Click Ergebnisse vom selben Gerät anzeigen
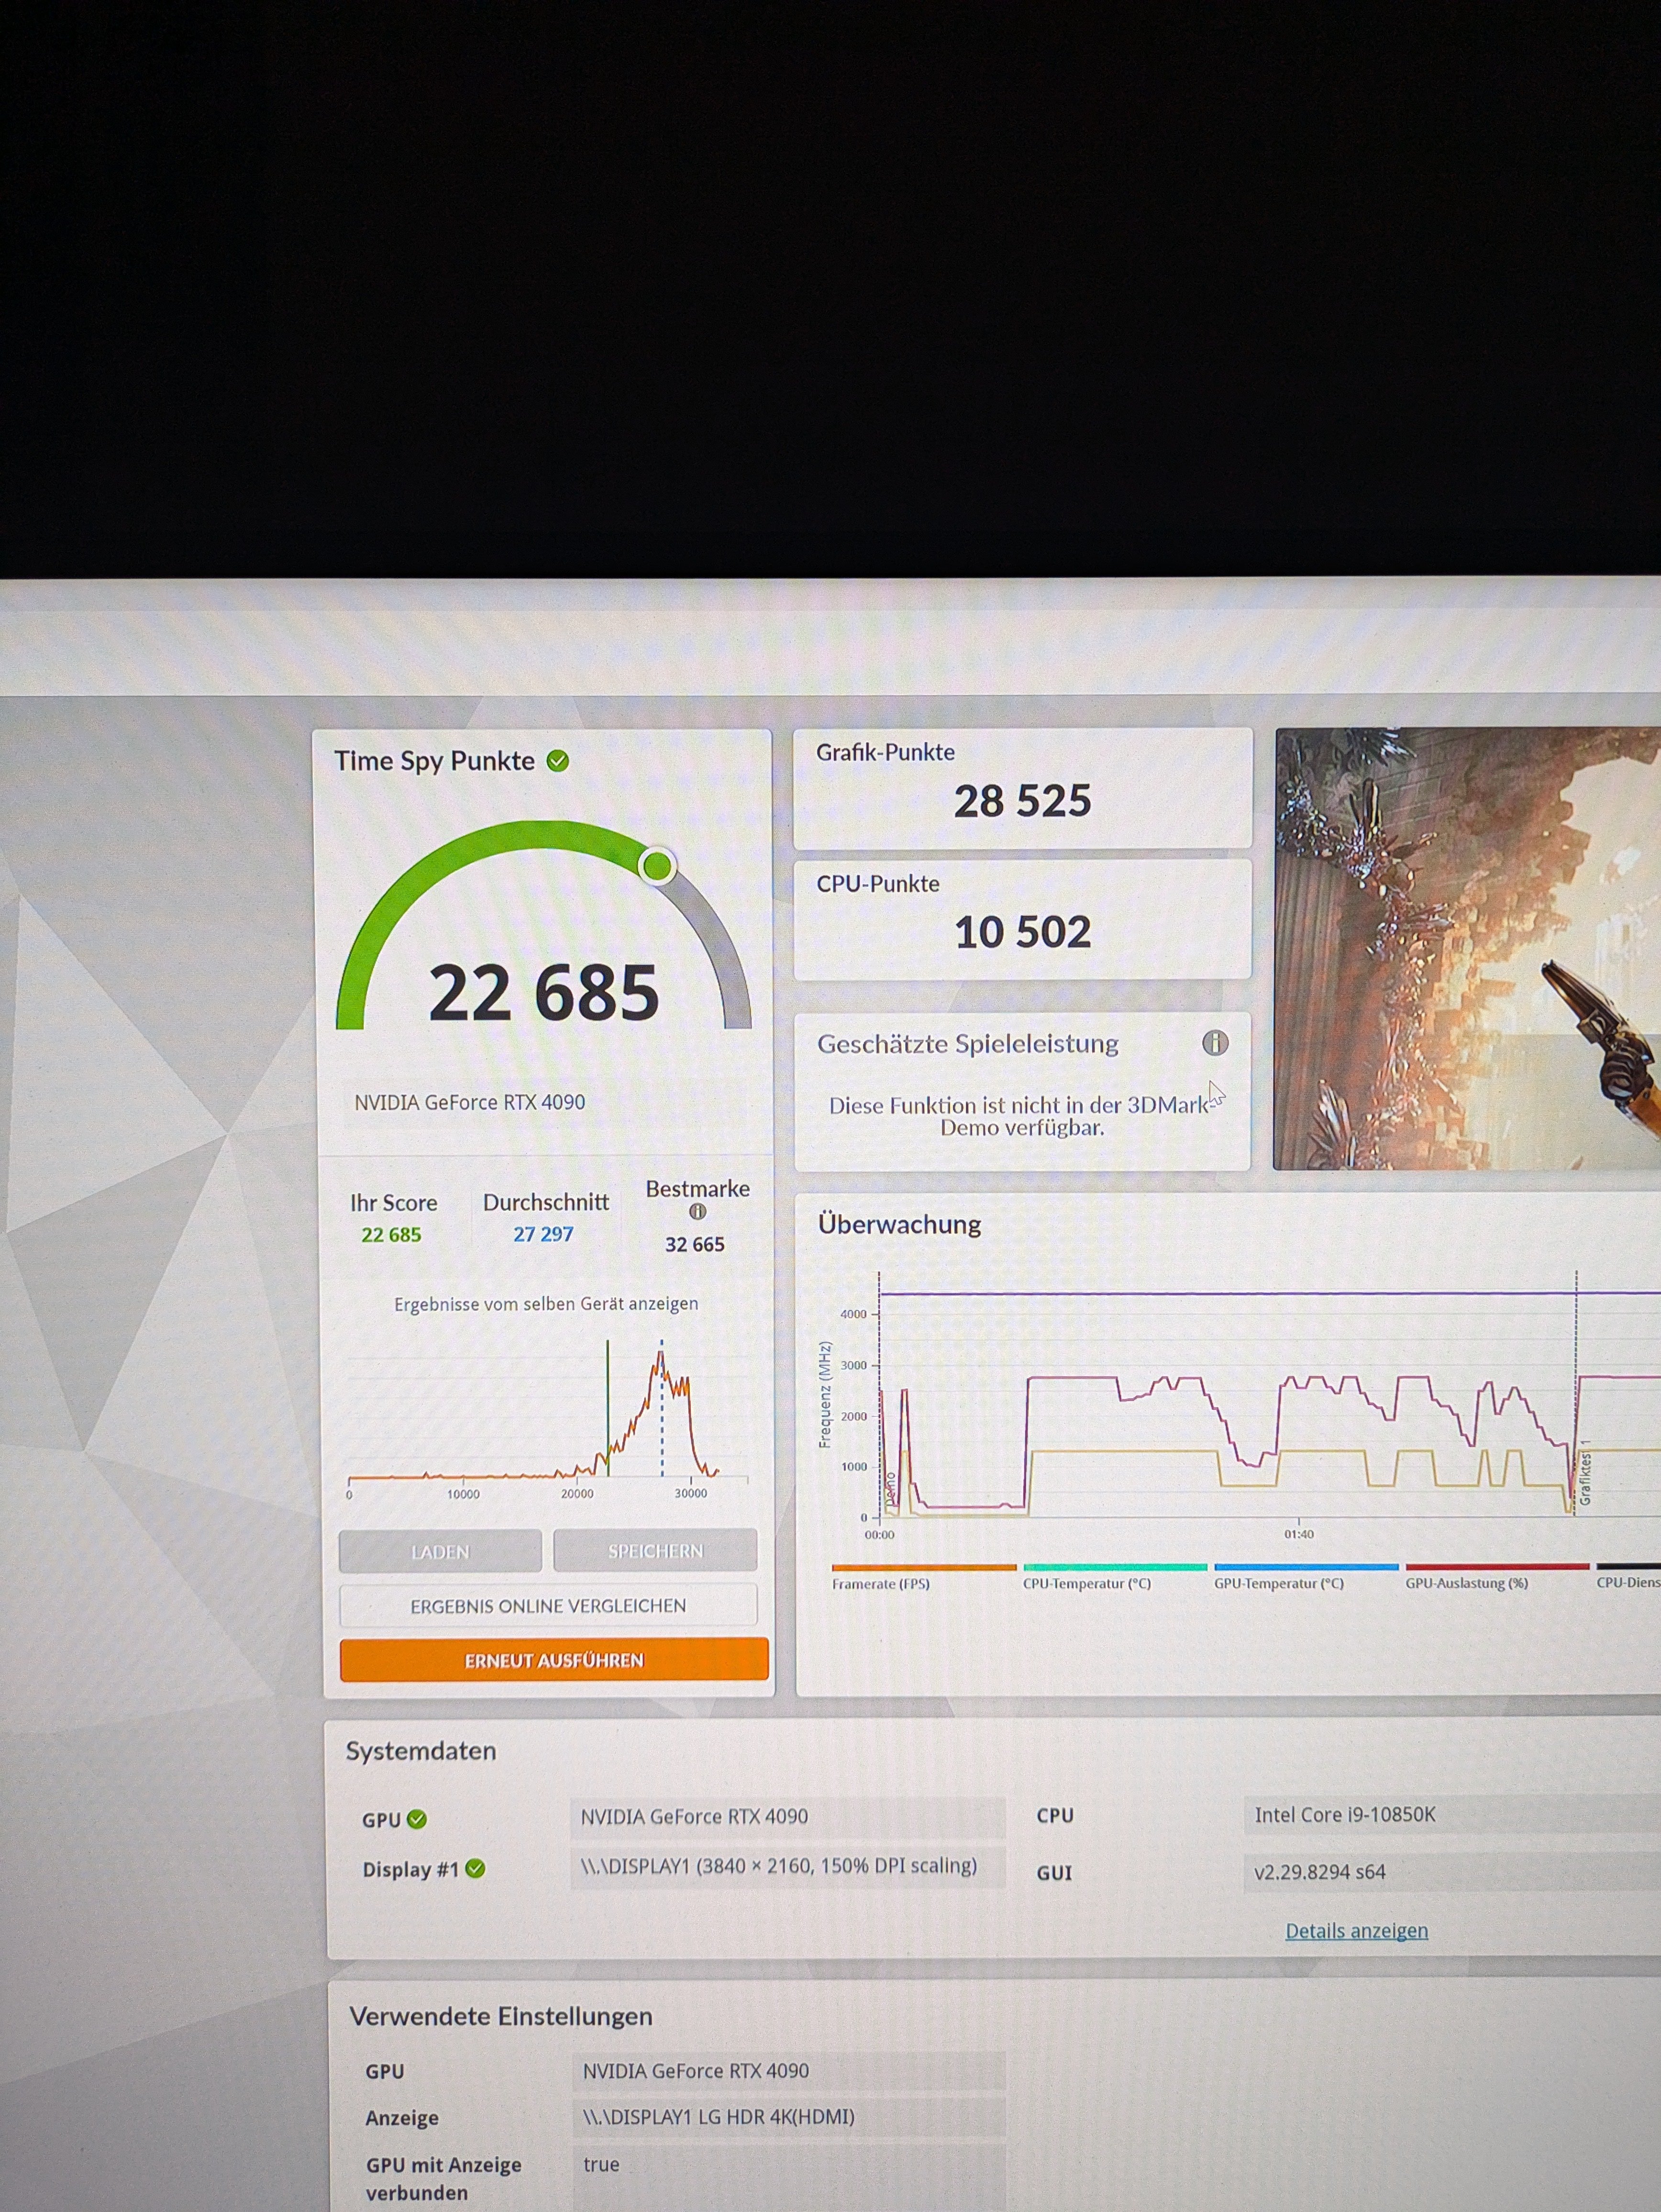 pyautogui.click(x=546, y=1304)
